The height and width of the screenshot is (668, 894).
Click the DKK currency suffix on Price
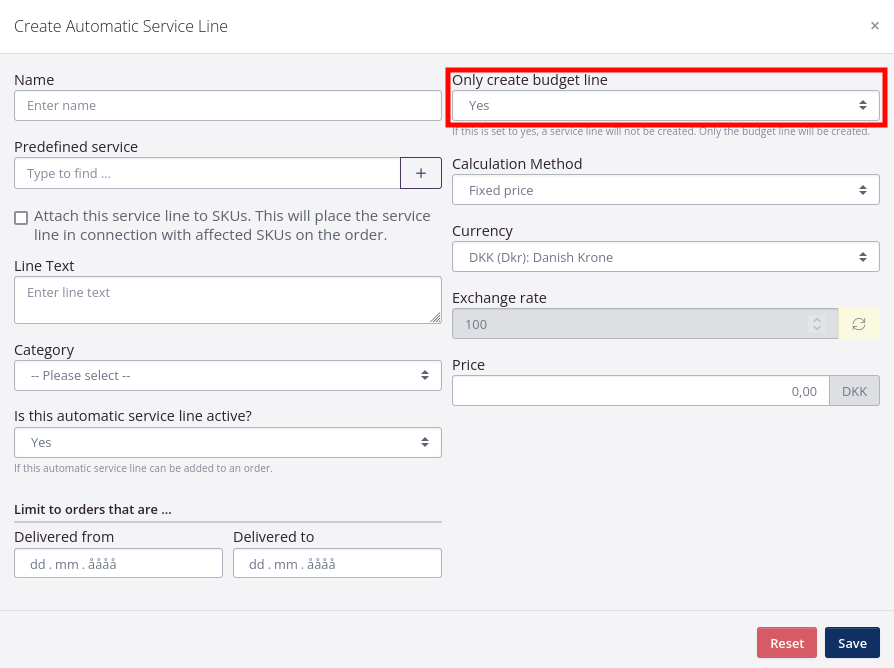[854, 391]
